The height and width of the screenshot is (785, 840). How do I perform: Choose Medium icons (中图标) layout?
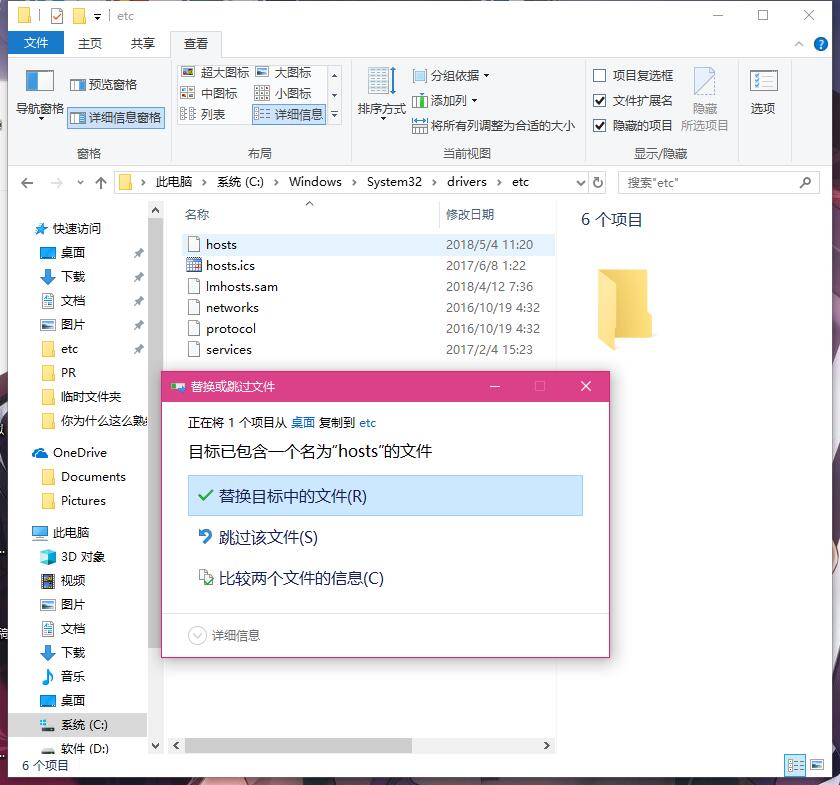(209, 93)
